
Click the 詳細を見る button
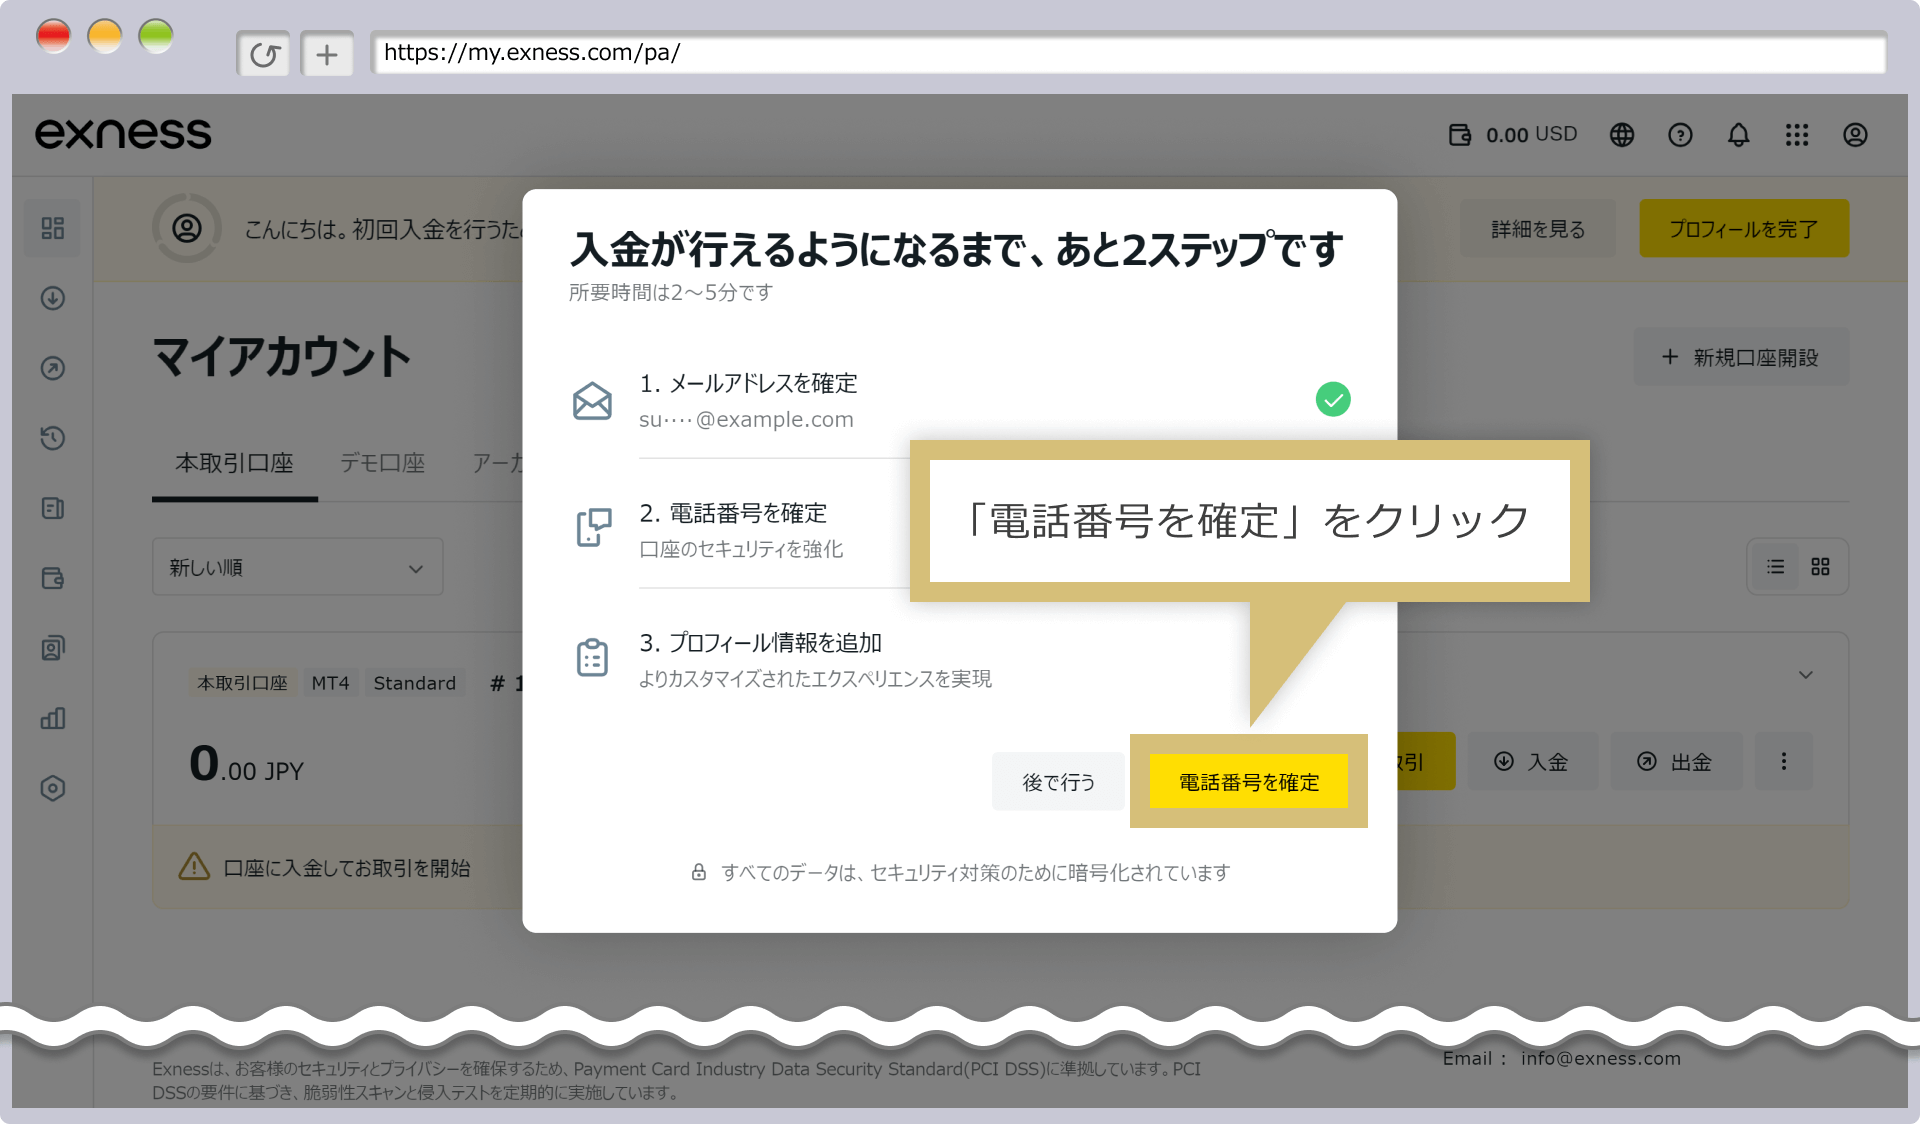click(x=1538, y=229)
